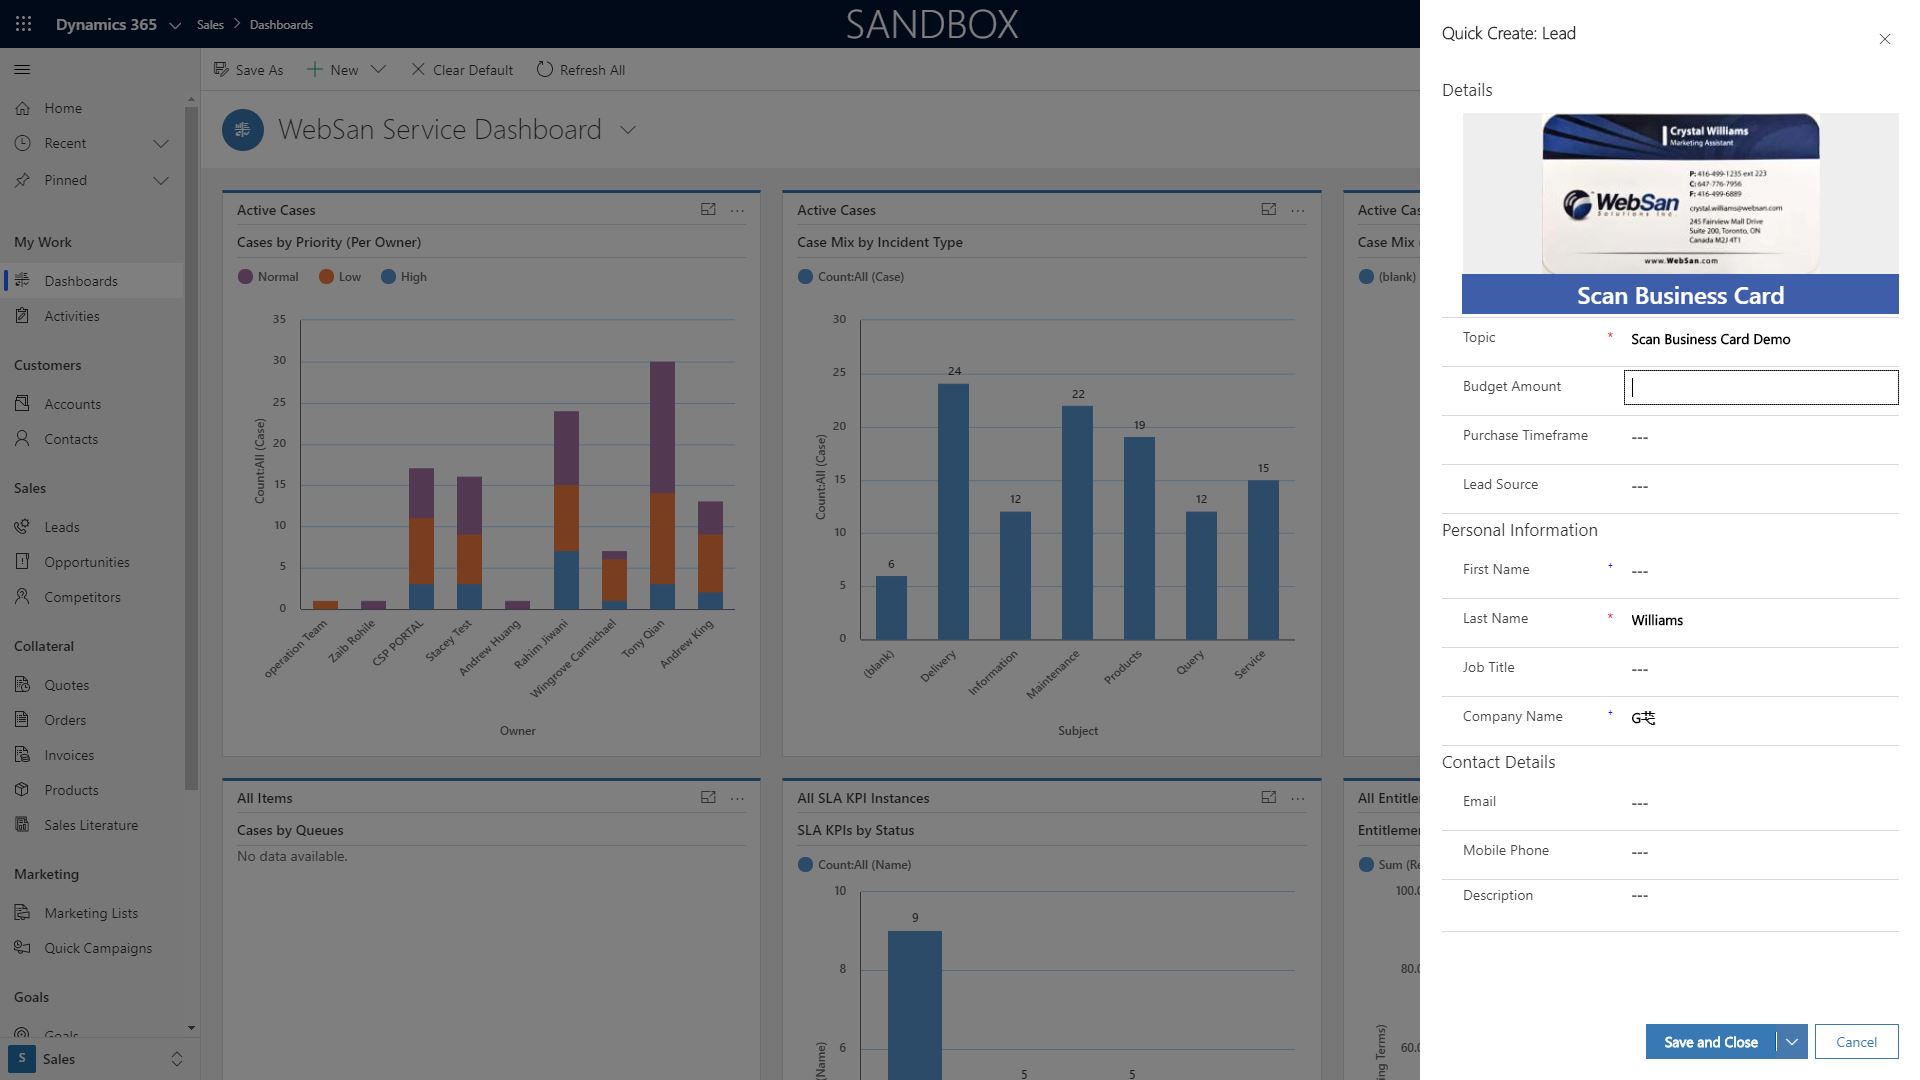Open Products in the sidebar
This screenshot has width=1920, height=1080.
92,790
